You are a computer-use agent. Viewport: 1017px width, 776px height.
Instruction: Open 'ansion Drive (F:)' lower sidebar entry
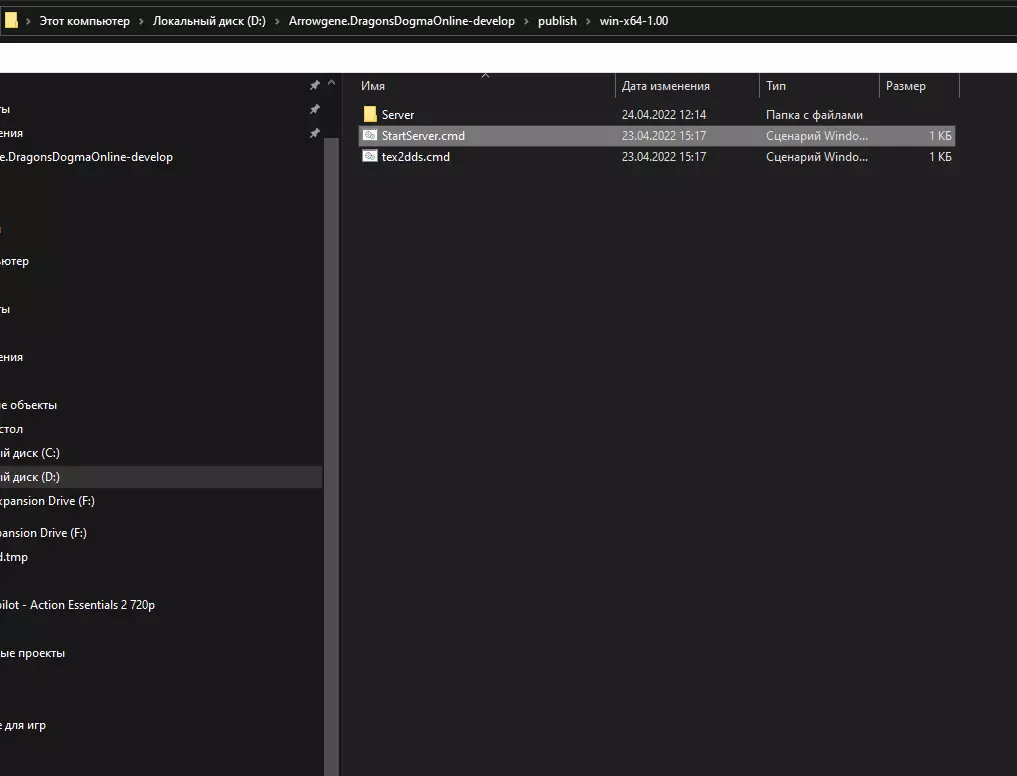(43, 533)
